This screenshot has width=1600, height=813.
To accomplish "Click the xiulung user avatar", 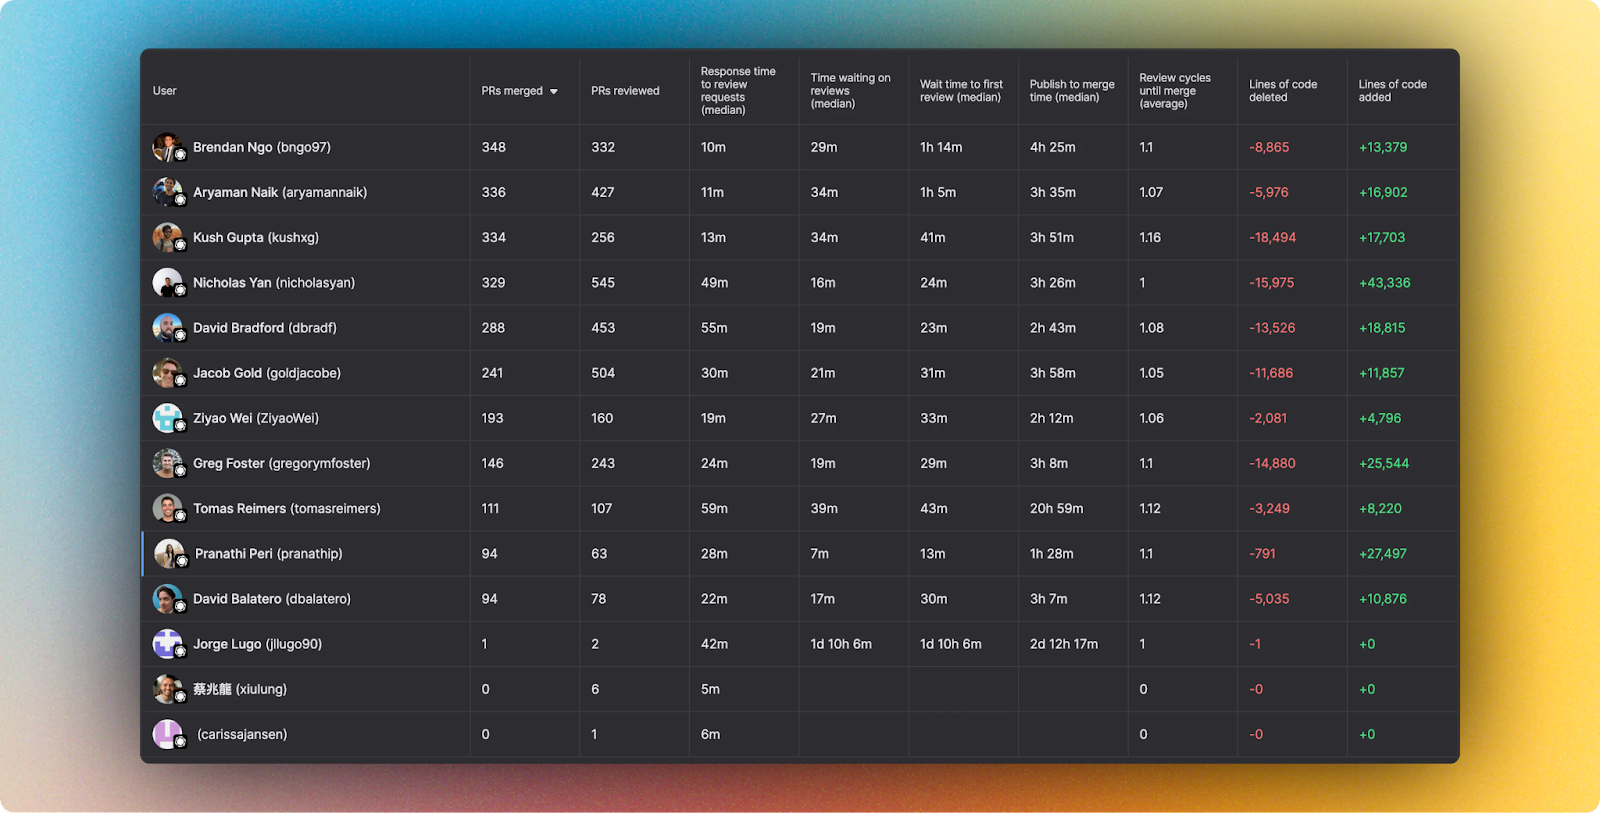I will pos(168,689).
